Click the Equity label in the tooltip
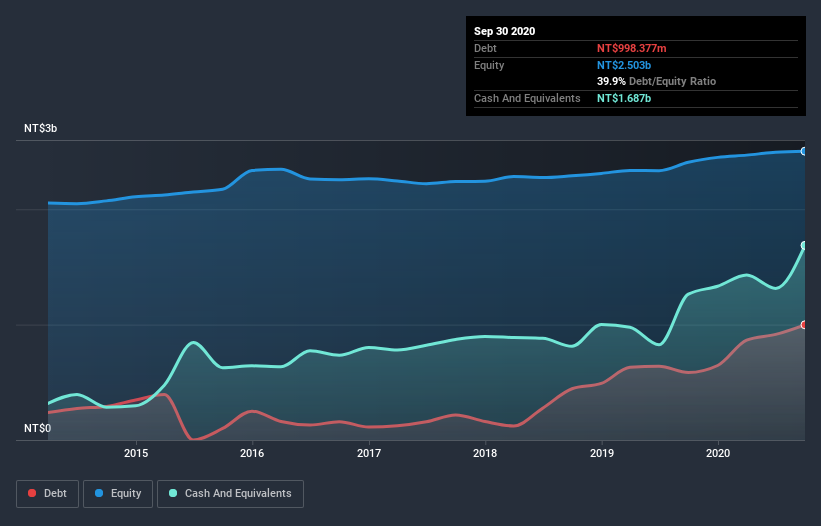 (489, 65)
